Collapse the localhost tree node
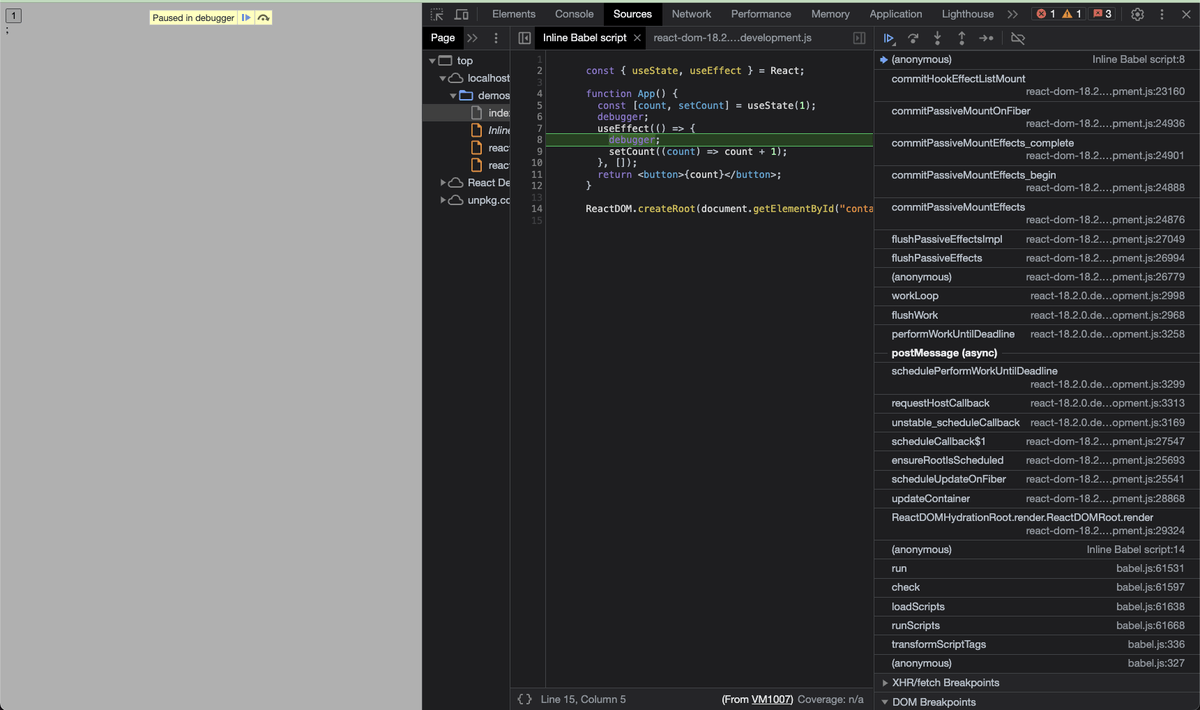The image size is (1200, 710). (444, 78)
